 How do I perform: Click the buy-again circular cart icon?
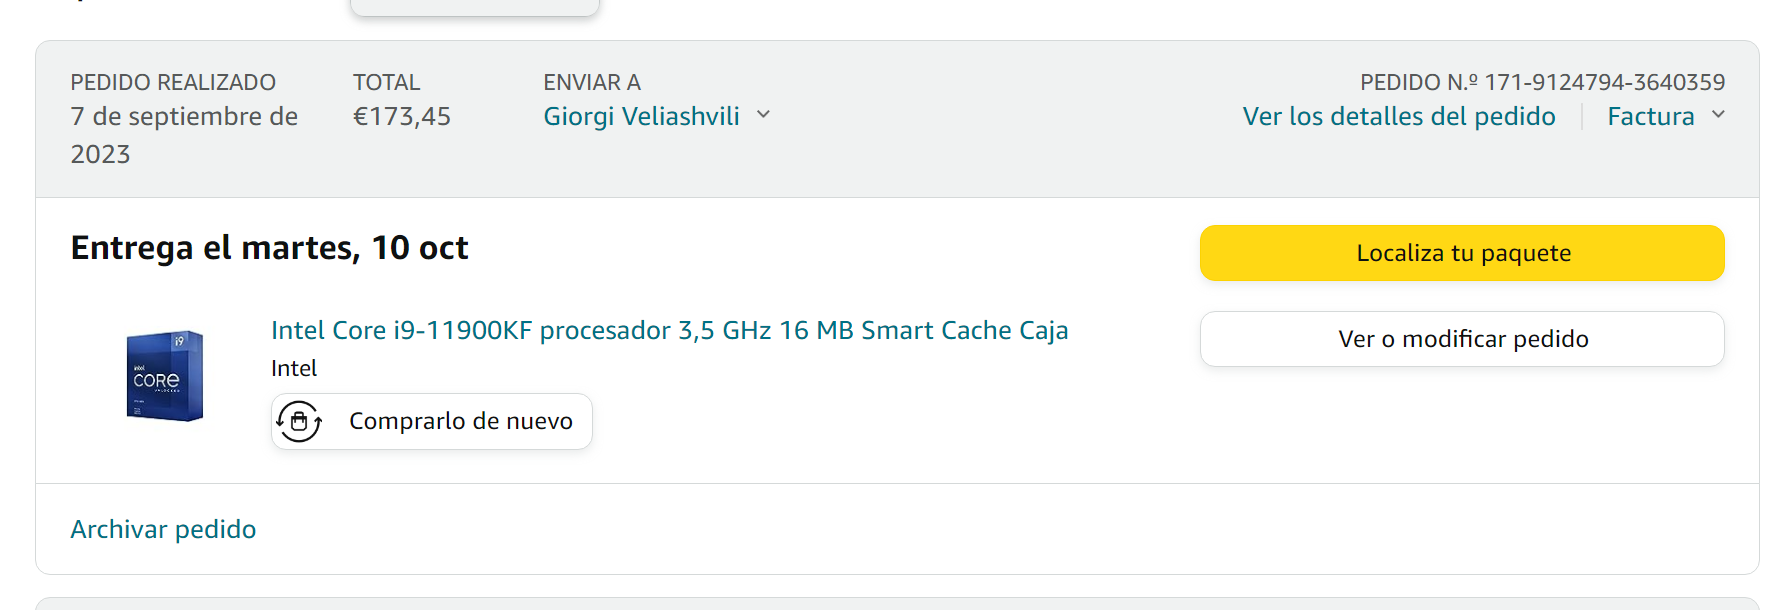pyautogui.click(x=299, y=421)
